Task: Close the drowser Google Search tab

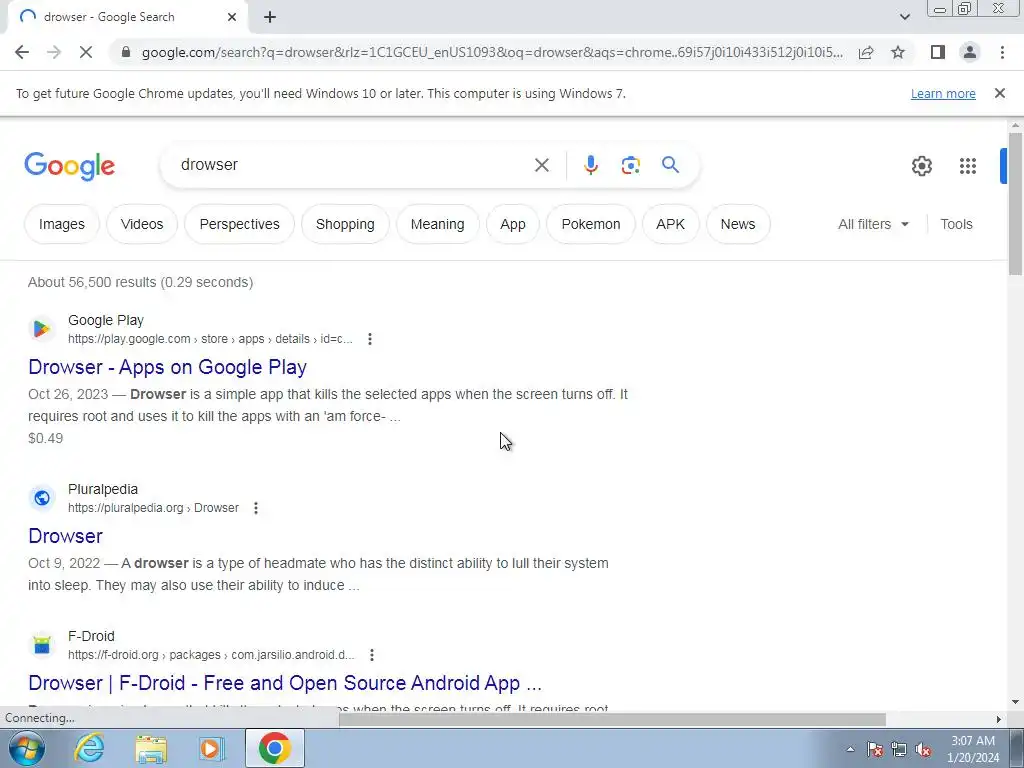Action: pyautogui.click(x=232, y=17)
